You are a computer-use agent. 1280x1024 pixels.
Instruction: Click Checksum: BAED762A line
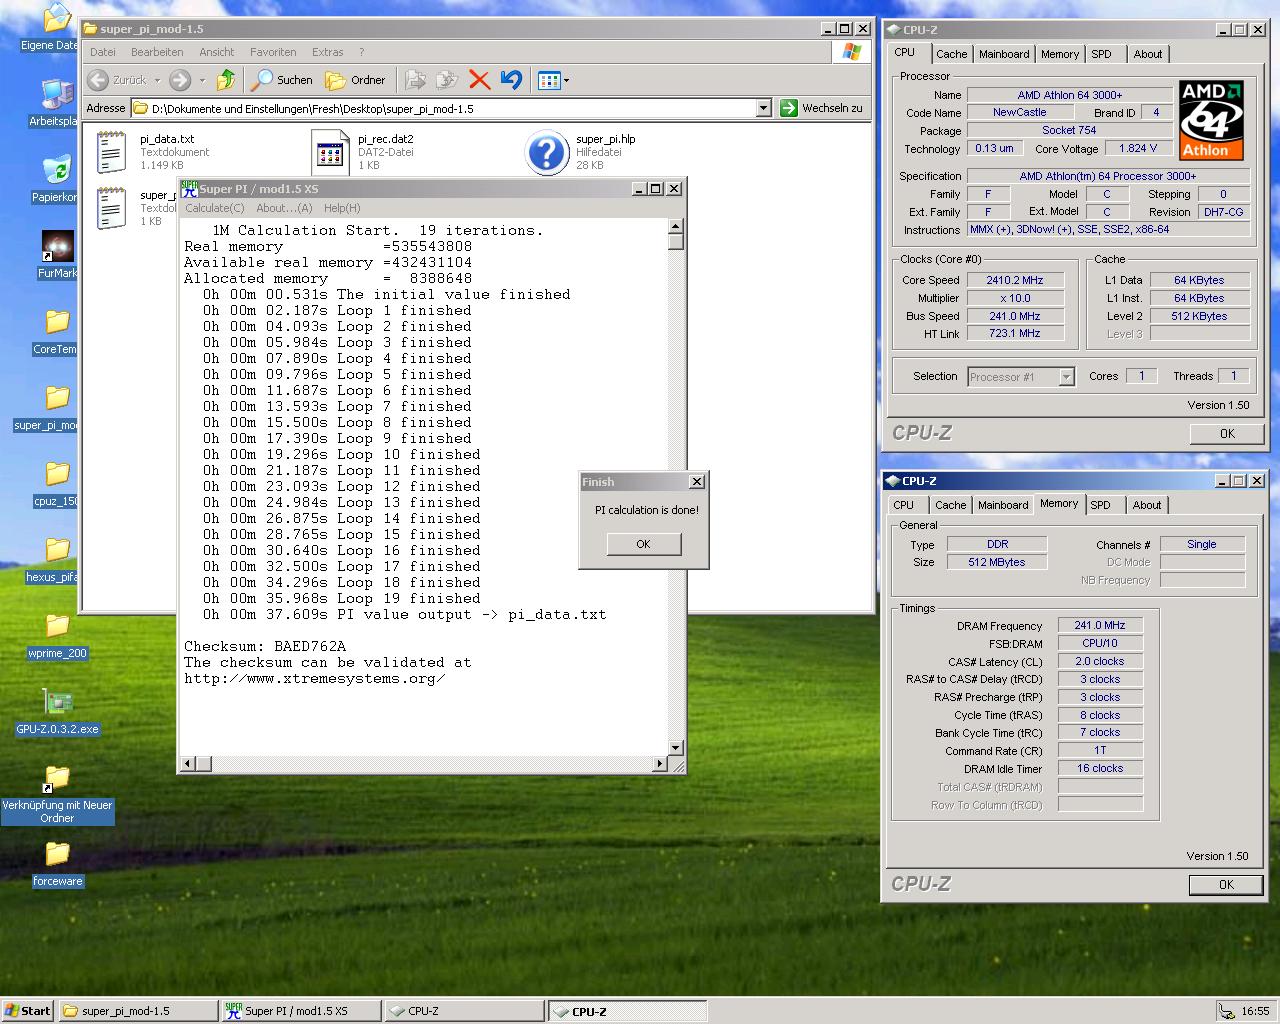265,646
